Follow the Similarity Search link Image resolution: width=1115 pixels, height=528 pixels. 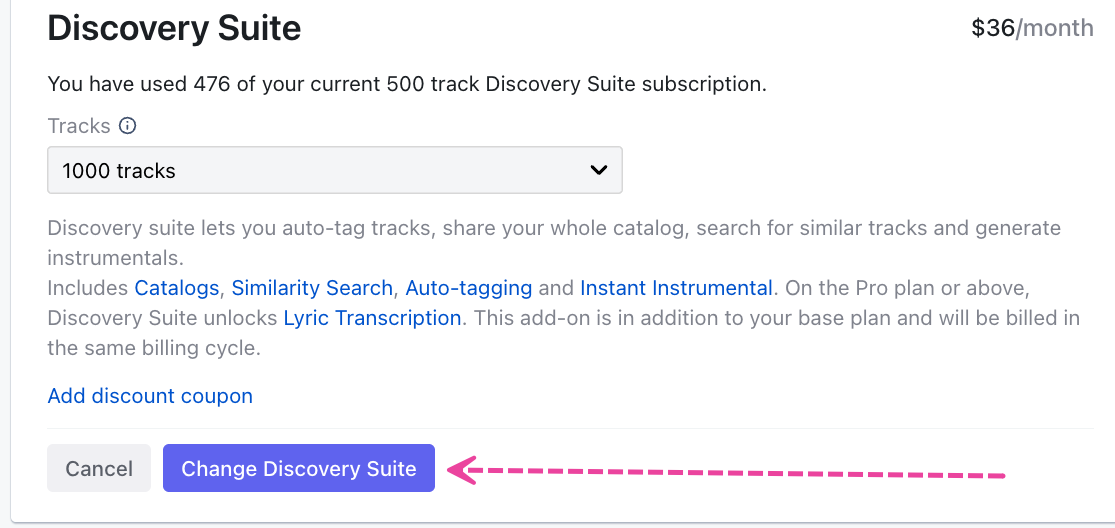(x=312, y=288)
